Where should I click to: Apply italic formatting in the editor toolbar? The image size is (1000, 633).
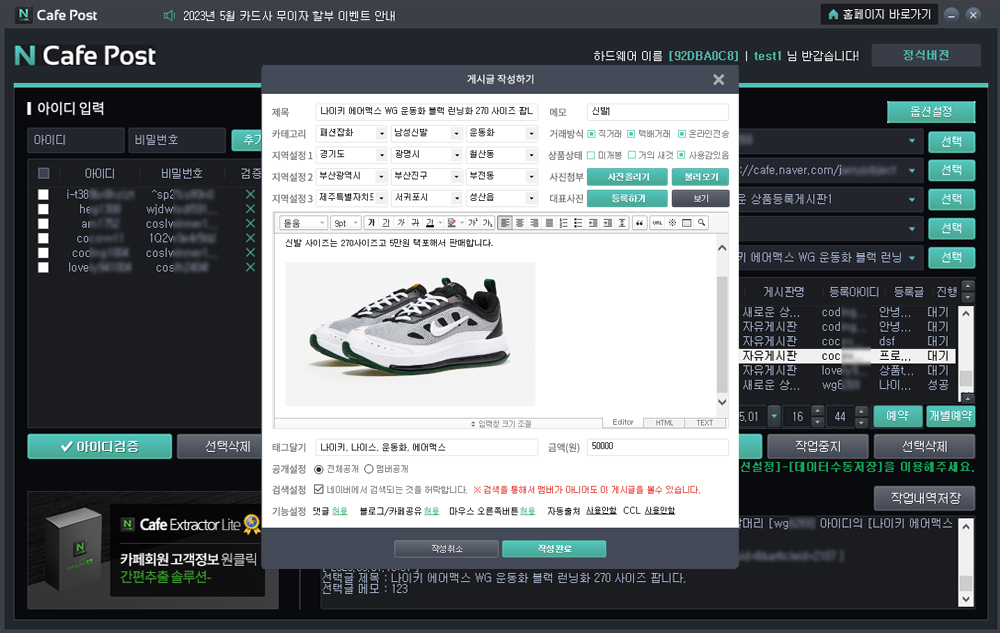[401, 222]
